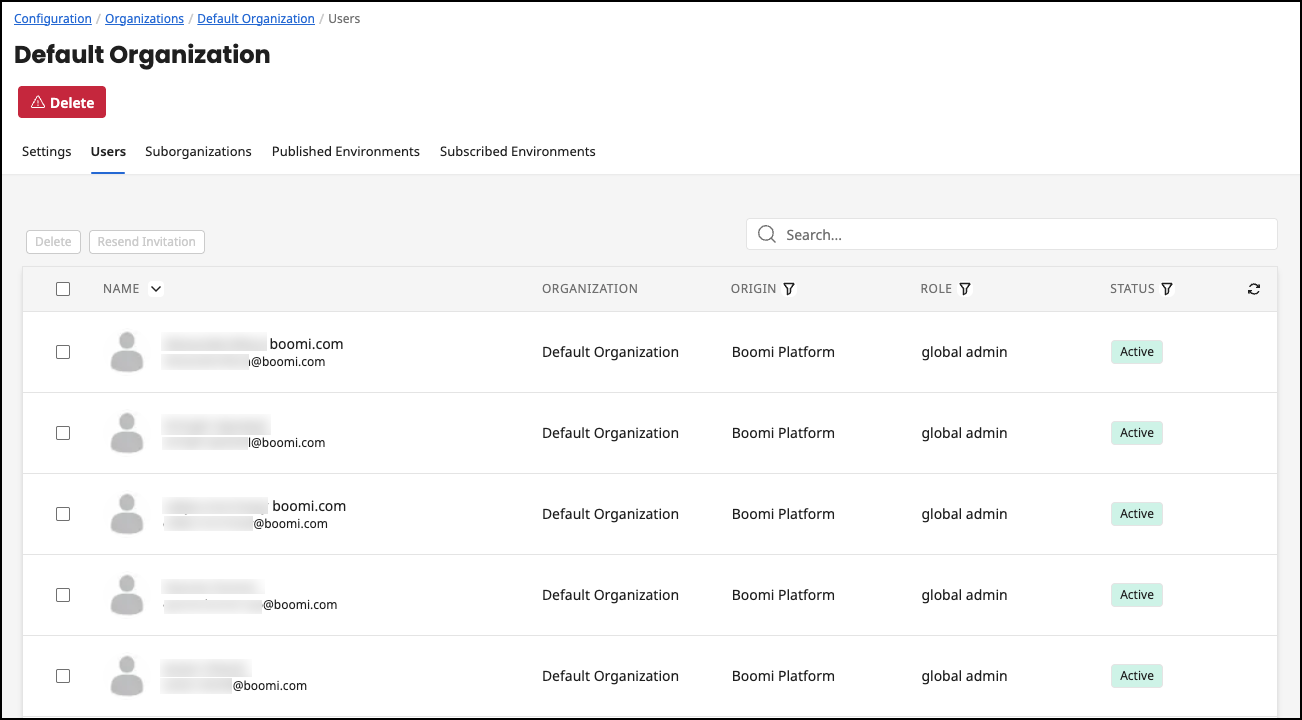Click the first user's avatar icon

point(126,352)
